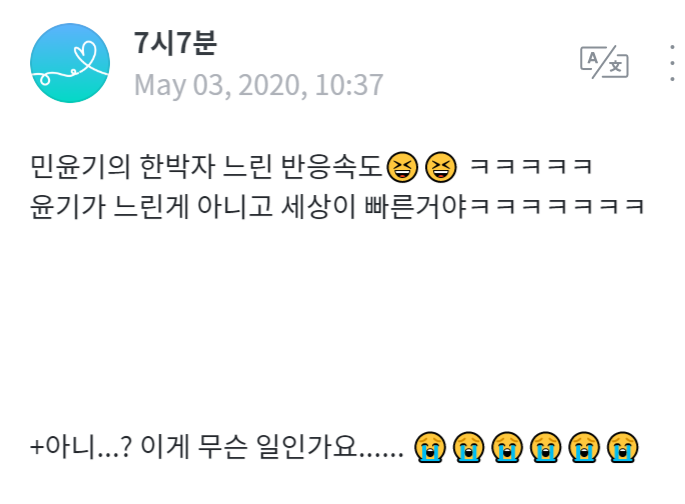Click the second crying emoji
Viewport: 685px width, 504px height.
pyautogui.click(x=469, y=447)
